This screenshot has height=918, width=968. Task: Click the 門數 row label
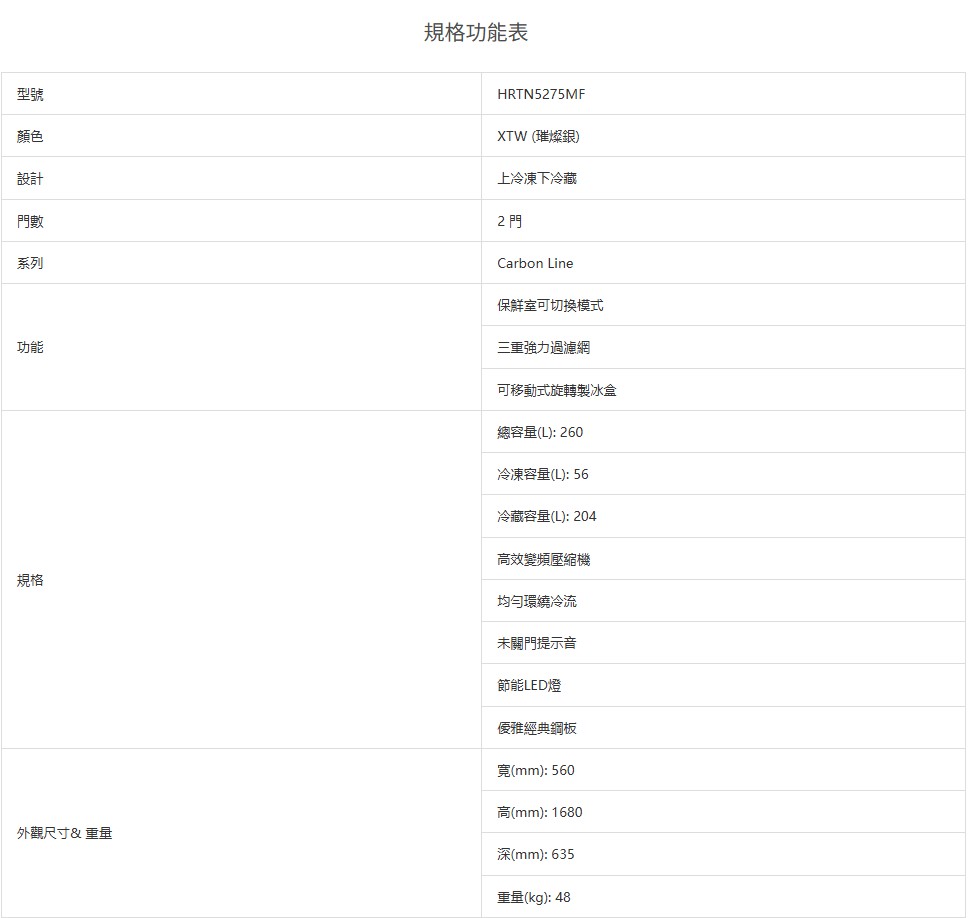[x=30, y=221]
